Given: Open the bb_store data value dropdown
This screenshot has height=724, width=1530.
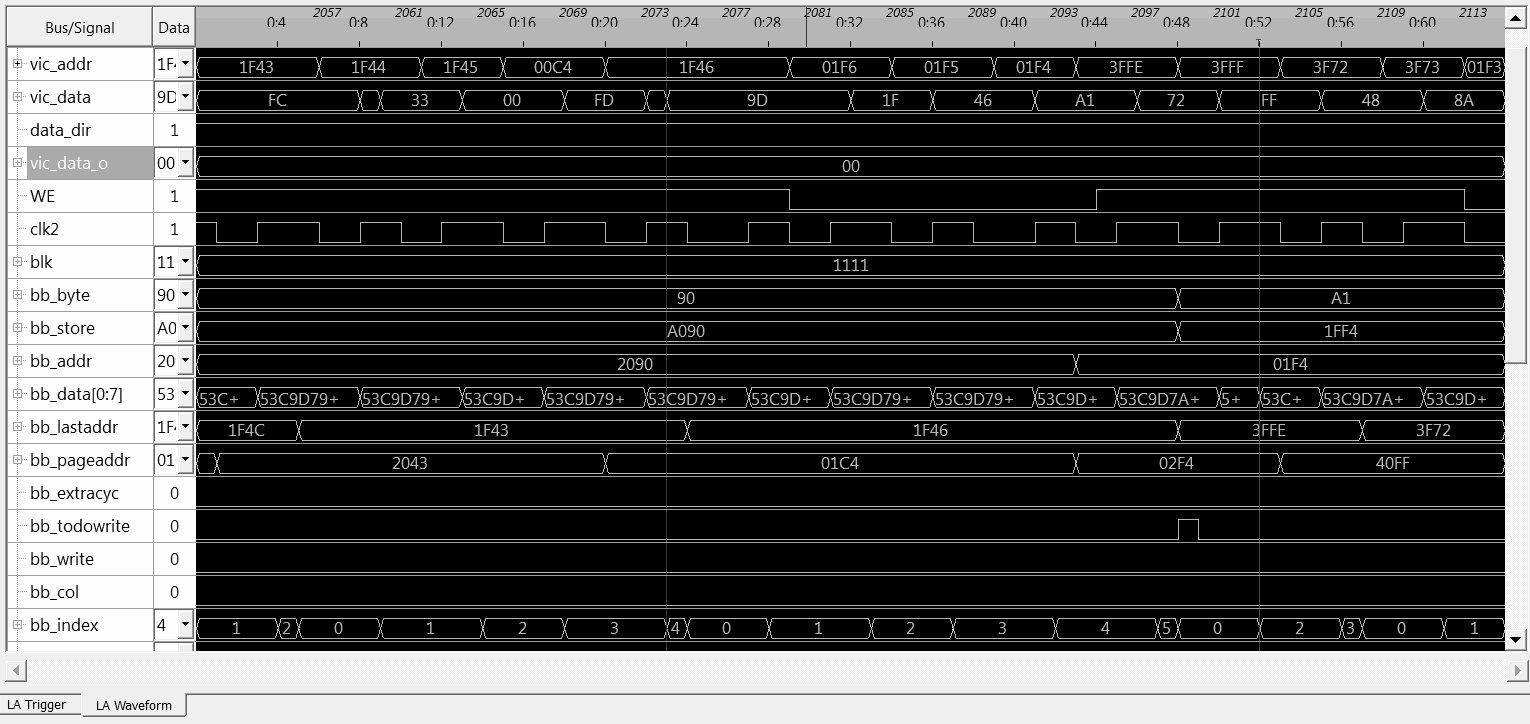Looking at the screenshot, I should pos(185,328).
